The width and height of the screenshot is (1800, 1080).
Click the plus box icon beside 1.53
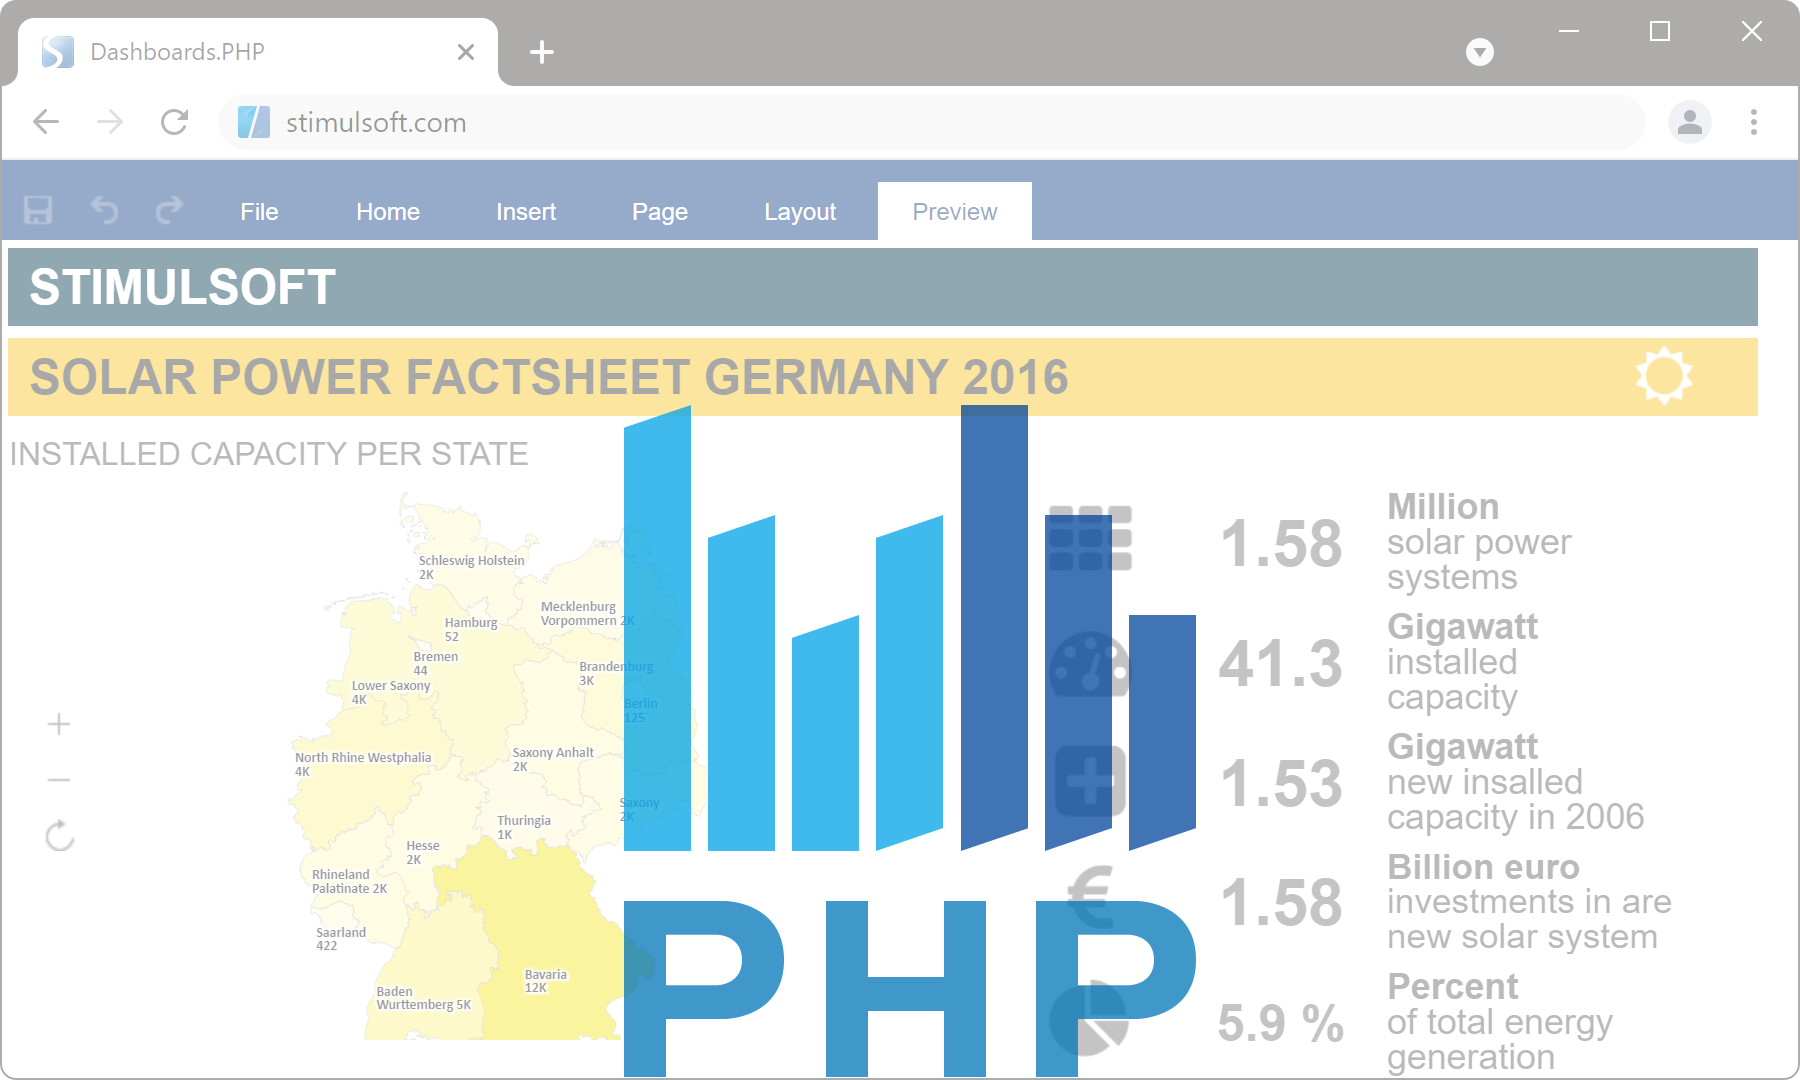1090,781
